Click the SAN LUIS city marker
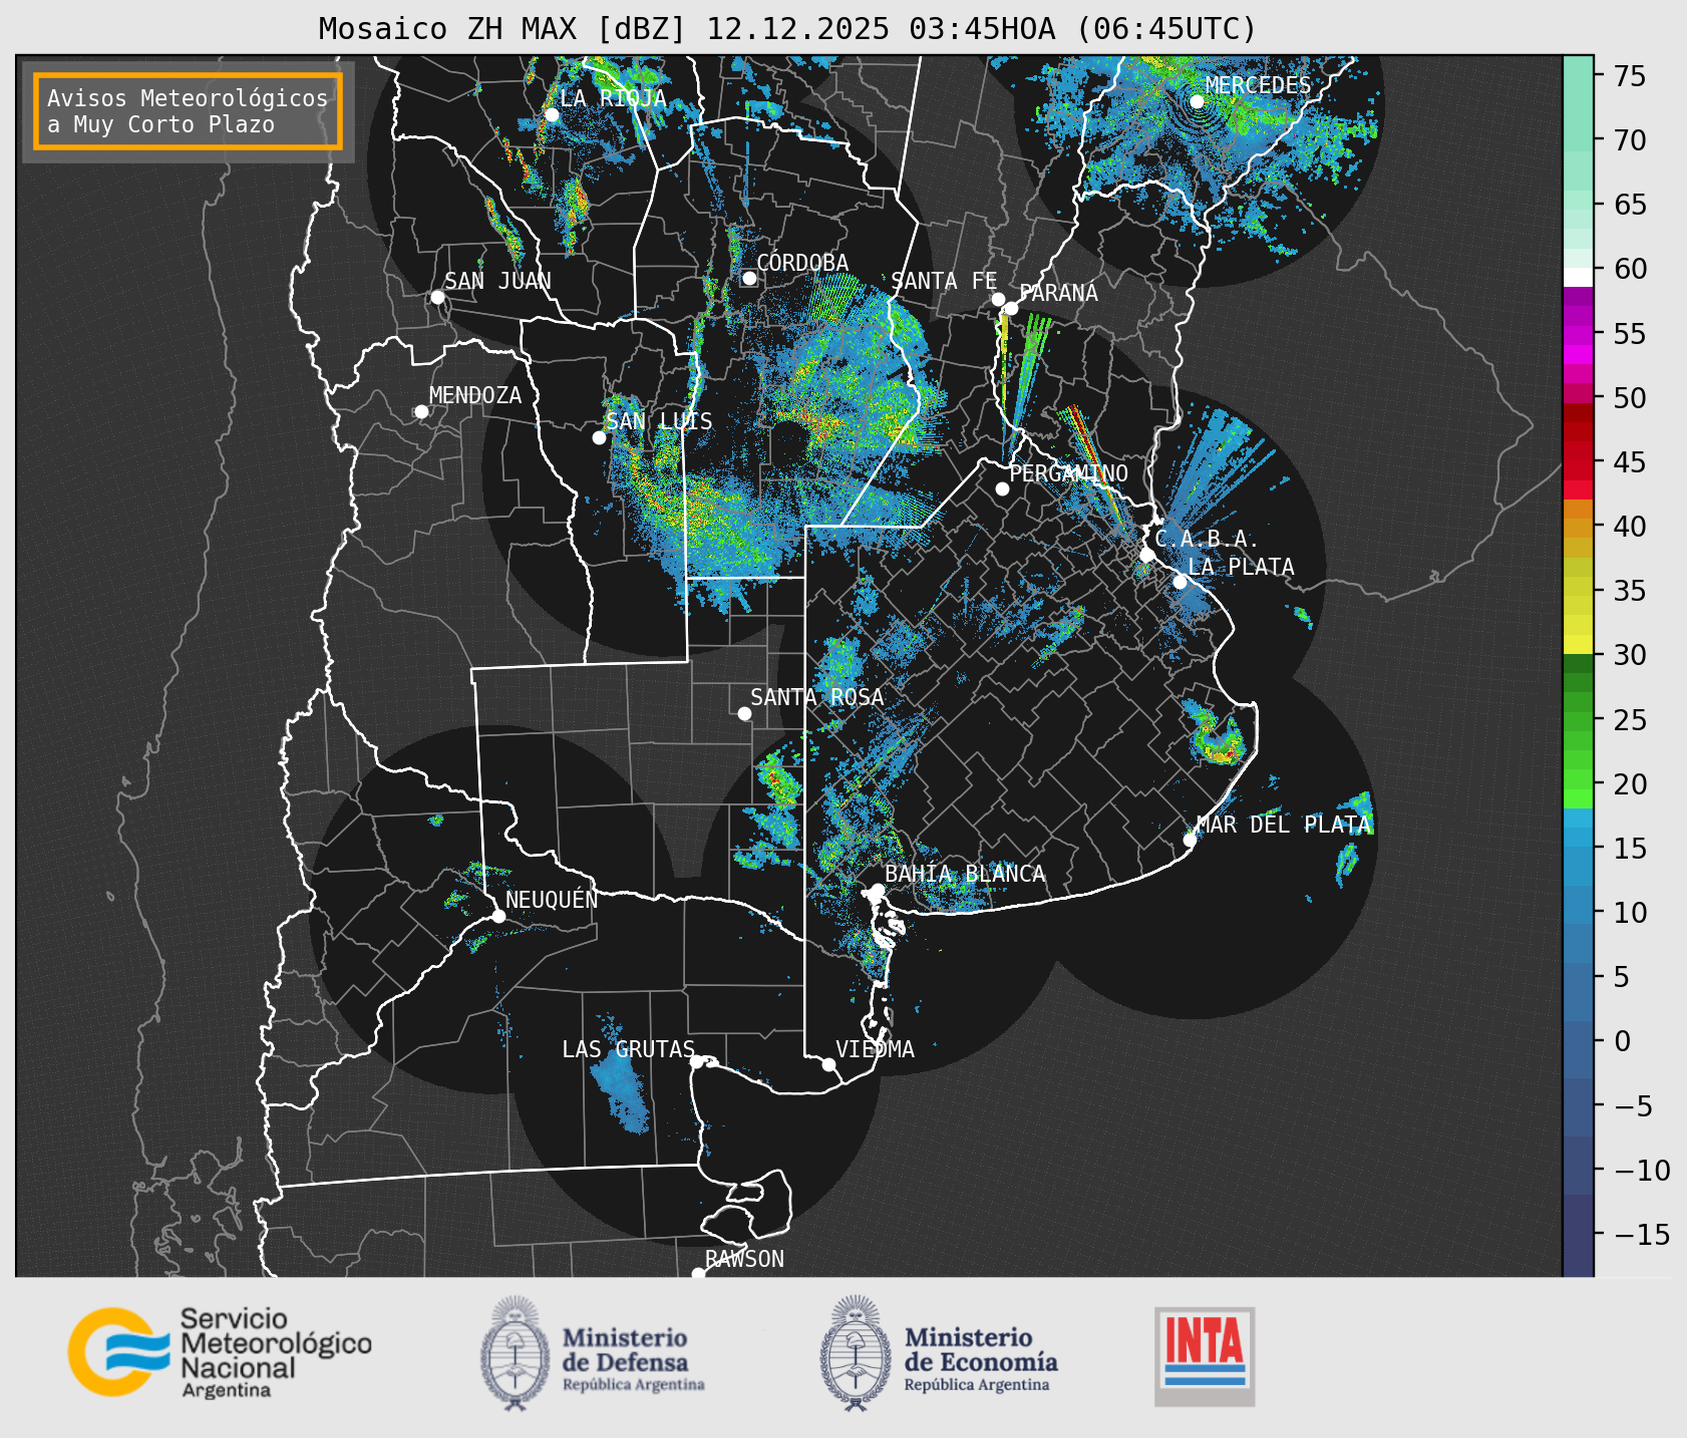Image resolution: width=1687 pixels, height=1438 pixels. pos(599,438)
